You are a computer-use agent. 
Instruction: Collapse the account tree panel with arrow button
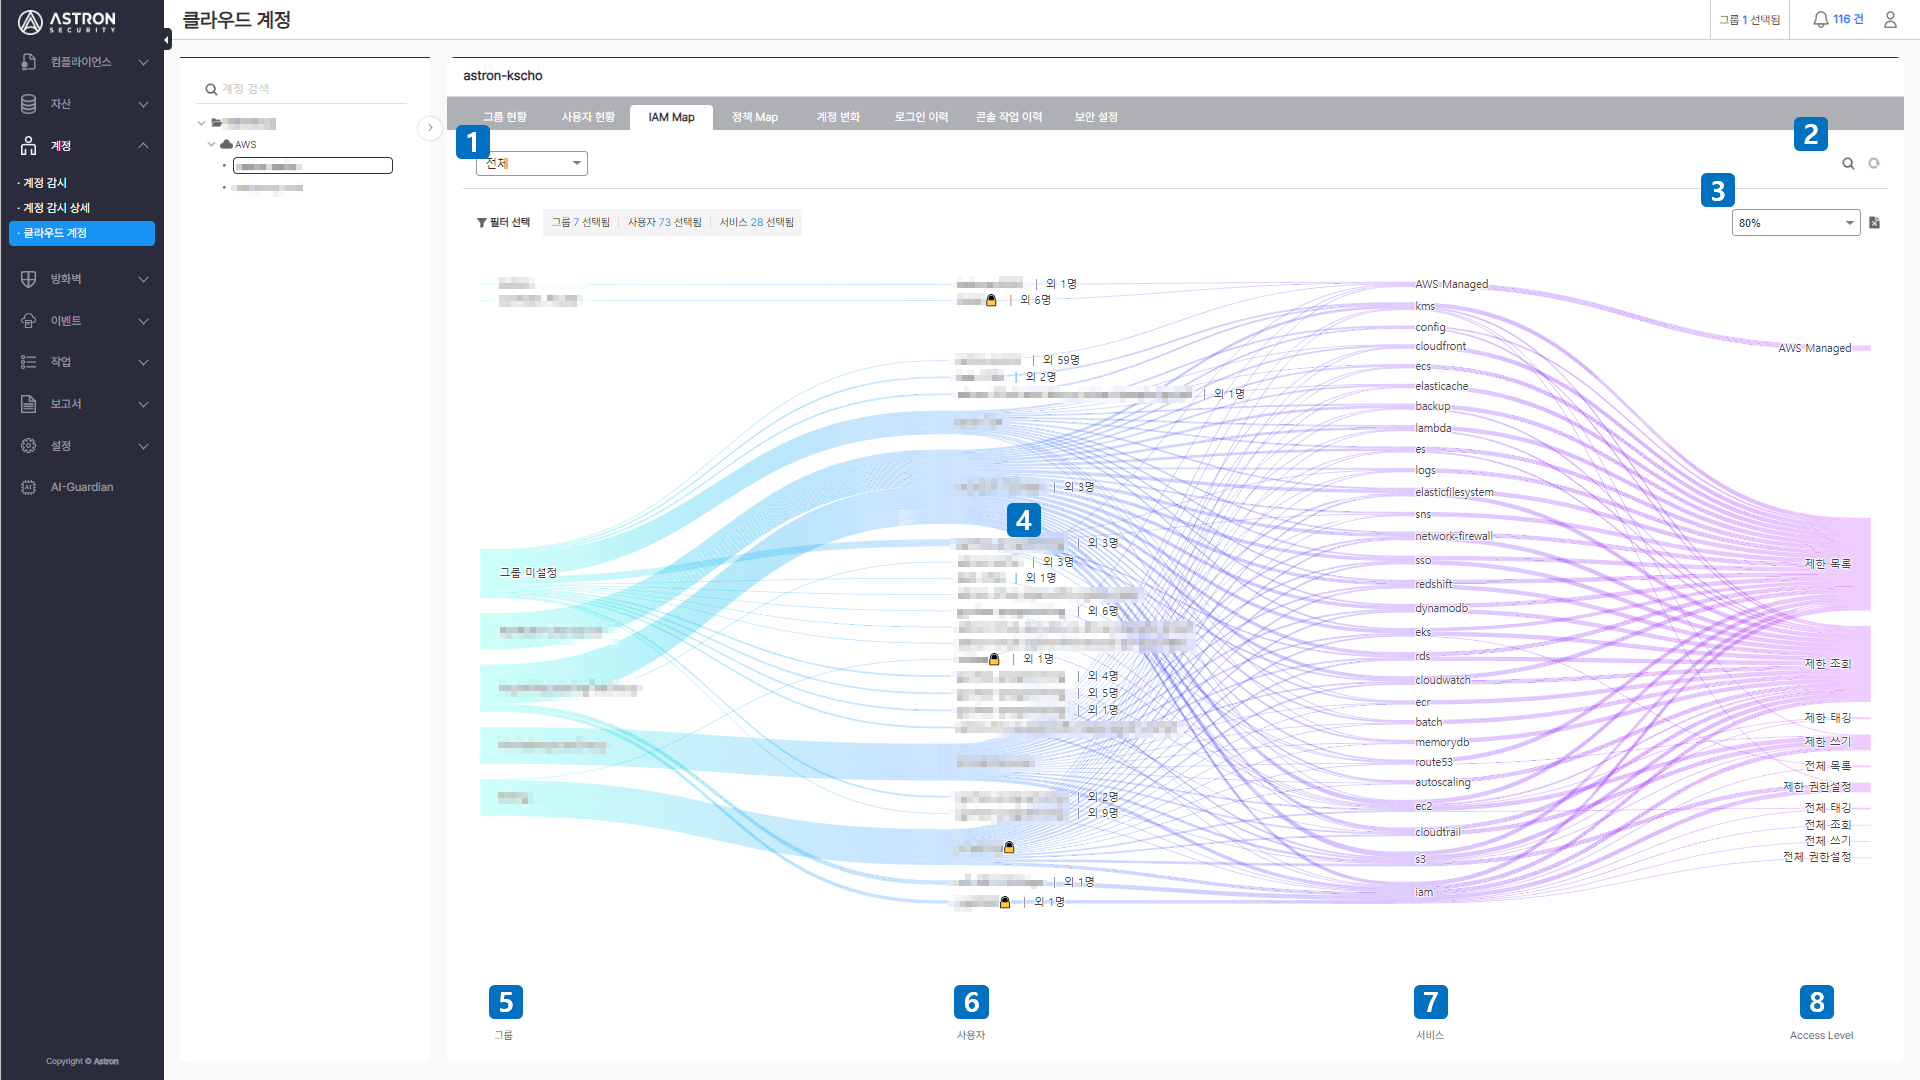tap(430, 128)
